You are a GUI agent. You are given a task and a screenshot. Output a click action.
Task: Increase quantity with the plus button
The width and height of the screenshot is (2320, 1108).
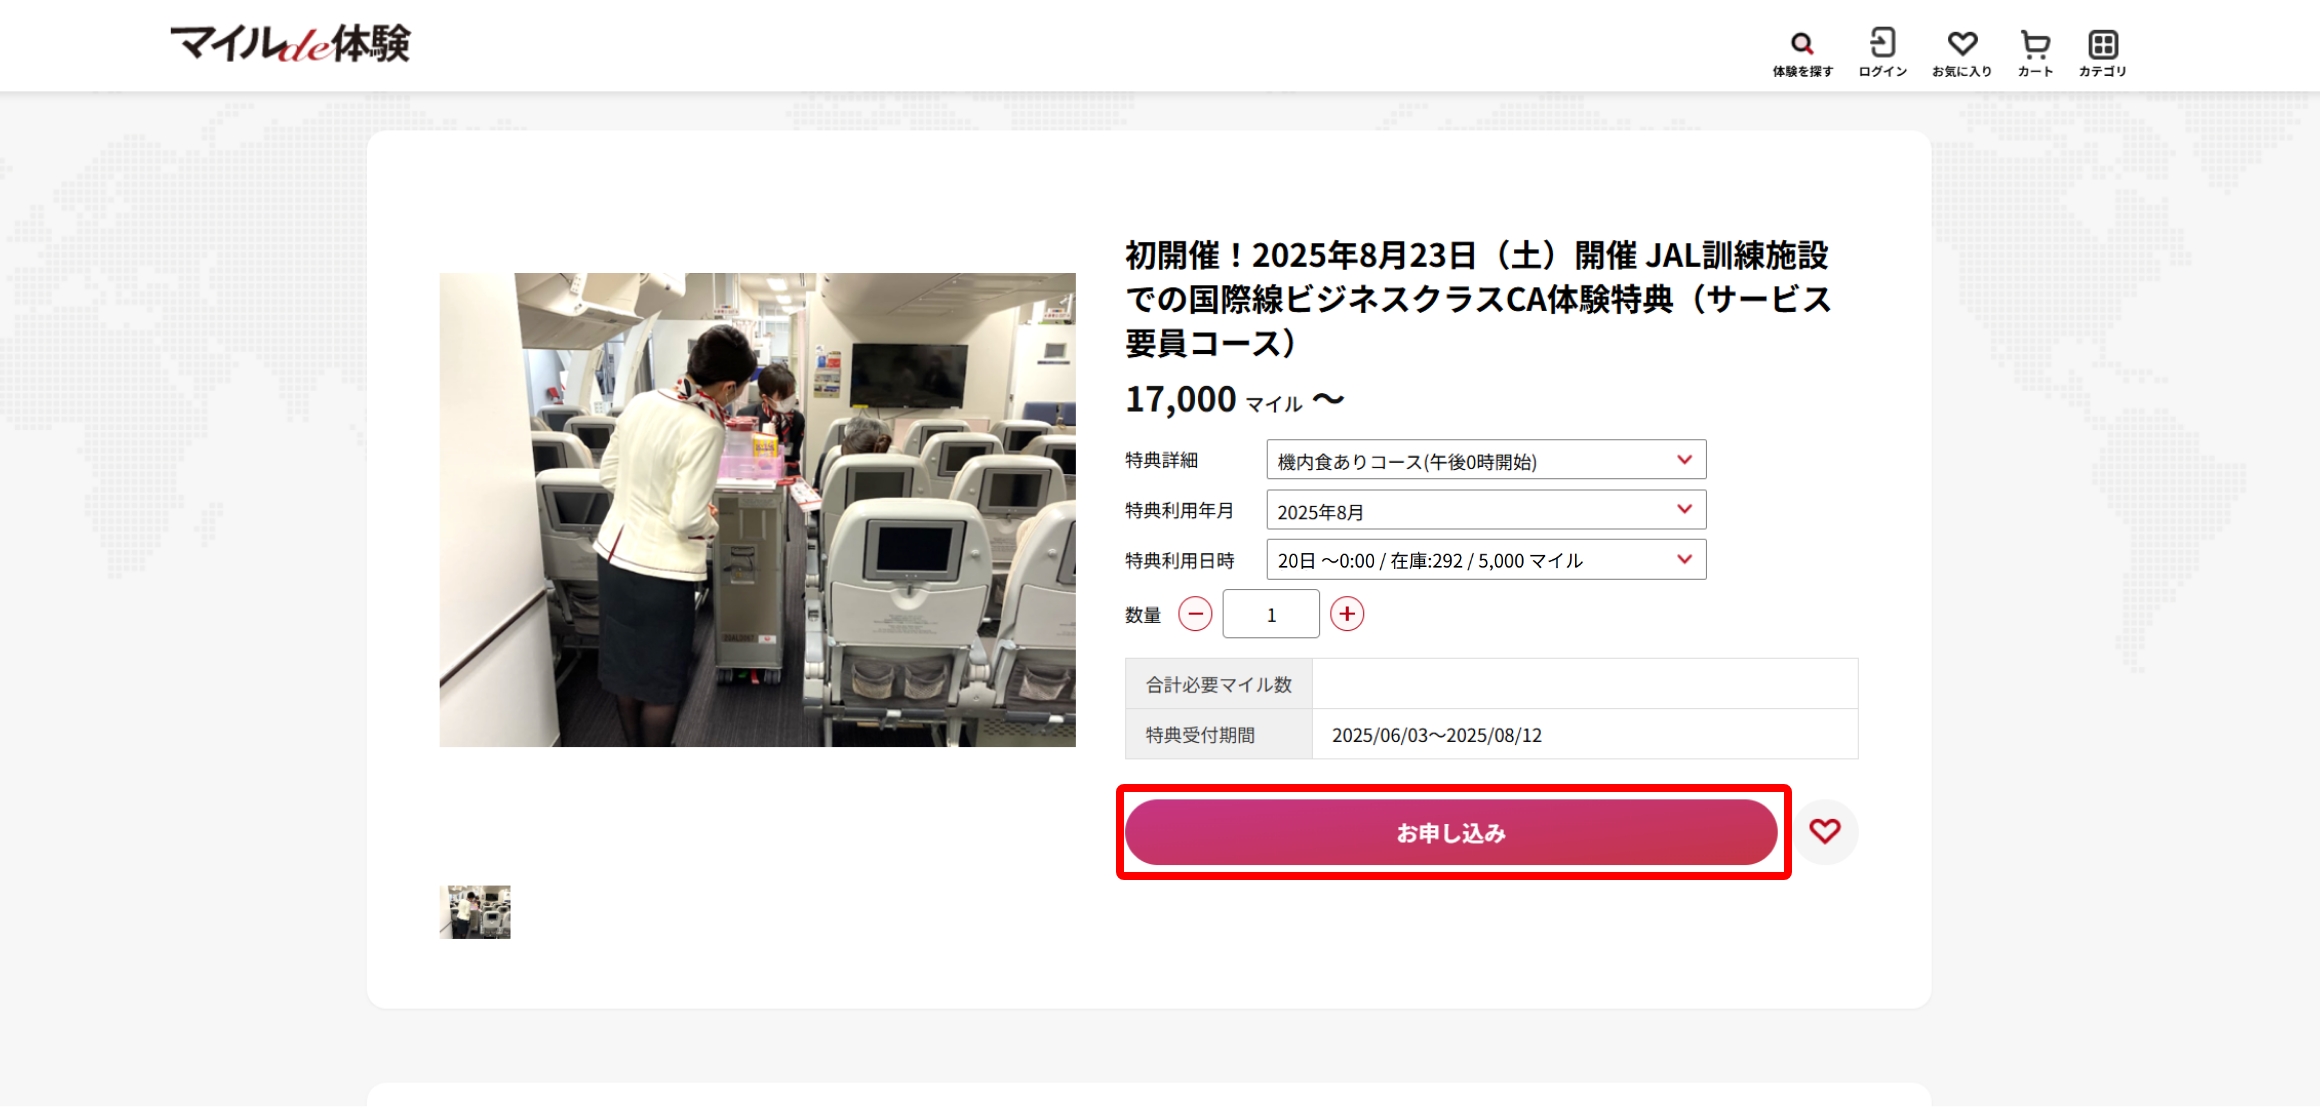point(1347,614)
